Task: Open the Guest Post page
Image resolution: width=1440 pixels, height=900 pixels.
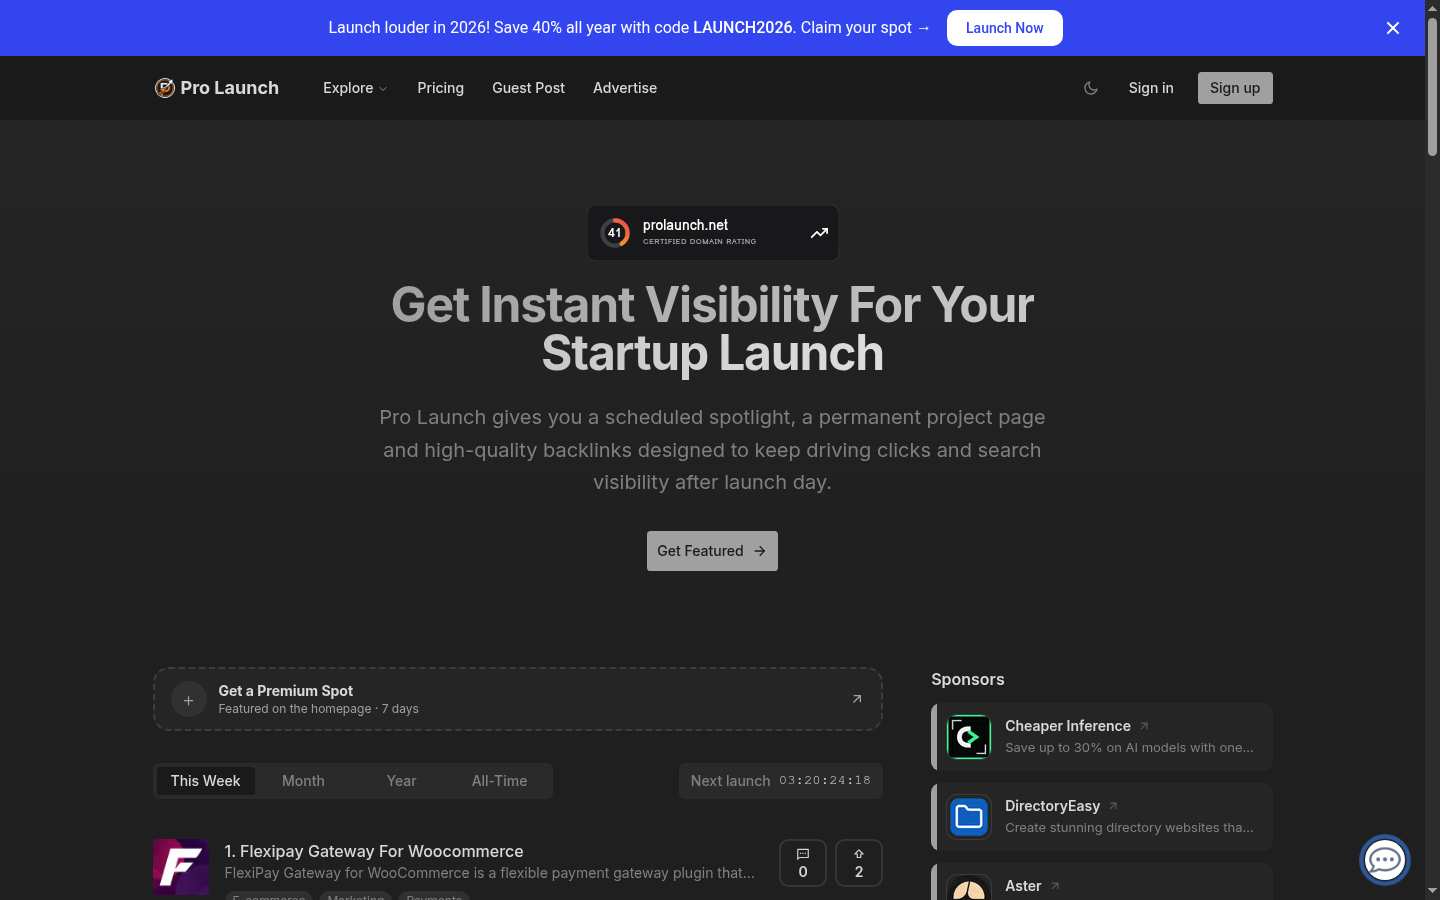Action: pyautogui.click(x=528, y=88)
